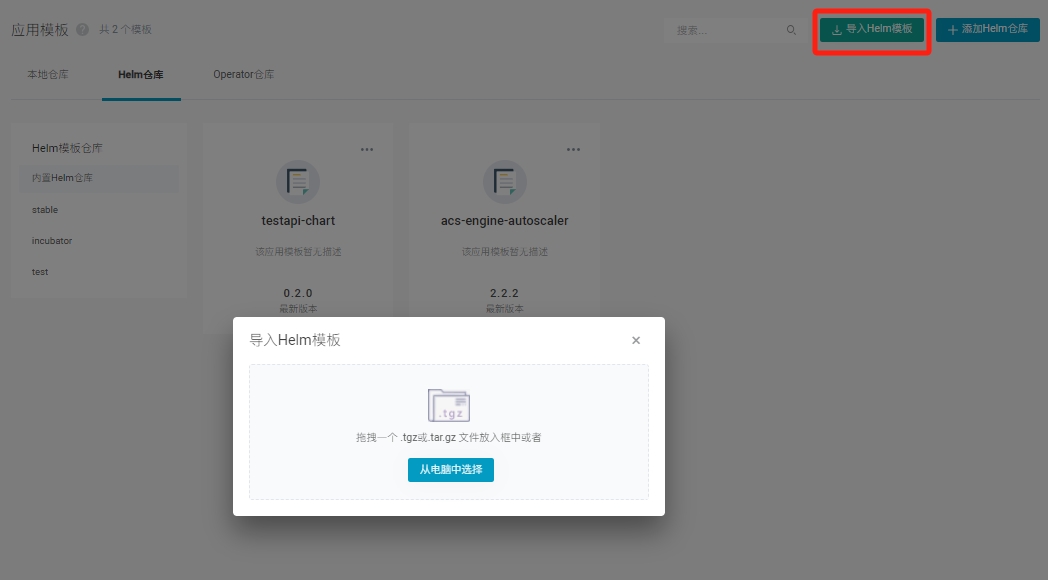Close the 导入Helm模板 dialog
The width and height of the screenshot is (1048, 580).
point(636,340)
